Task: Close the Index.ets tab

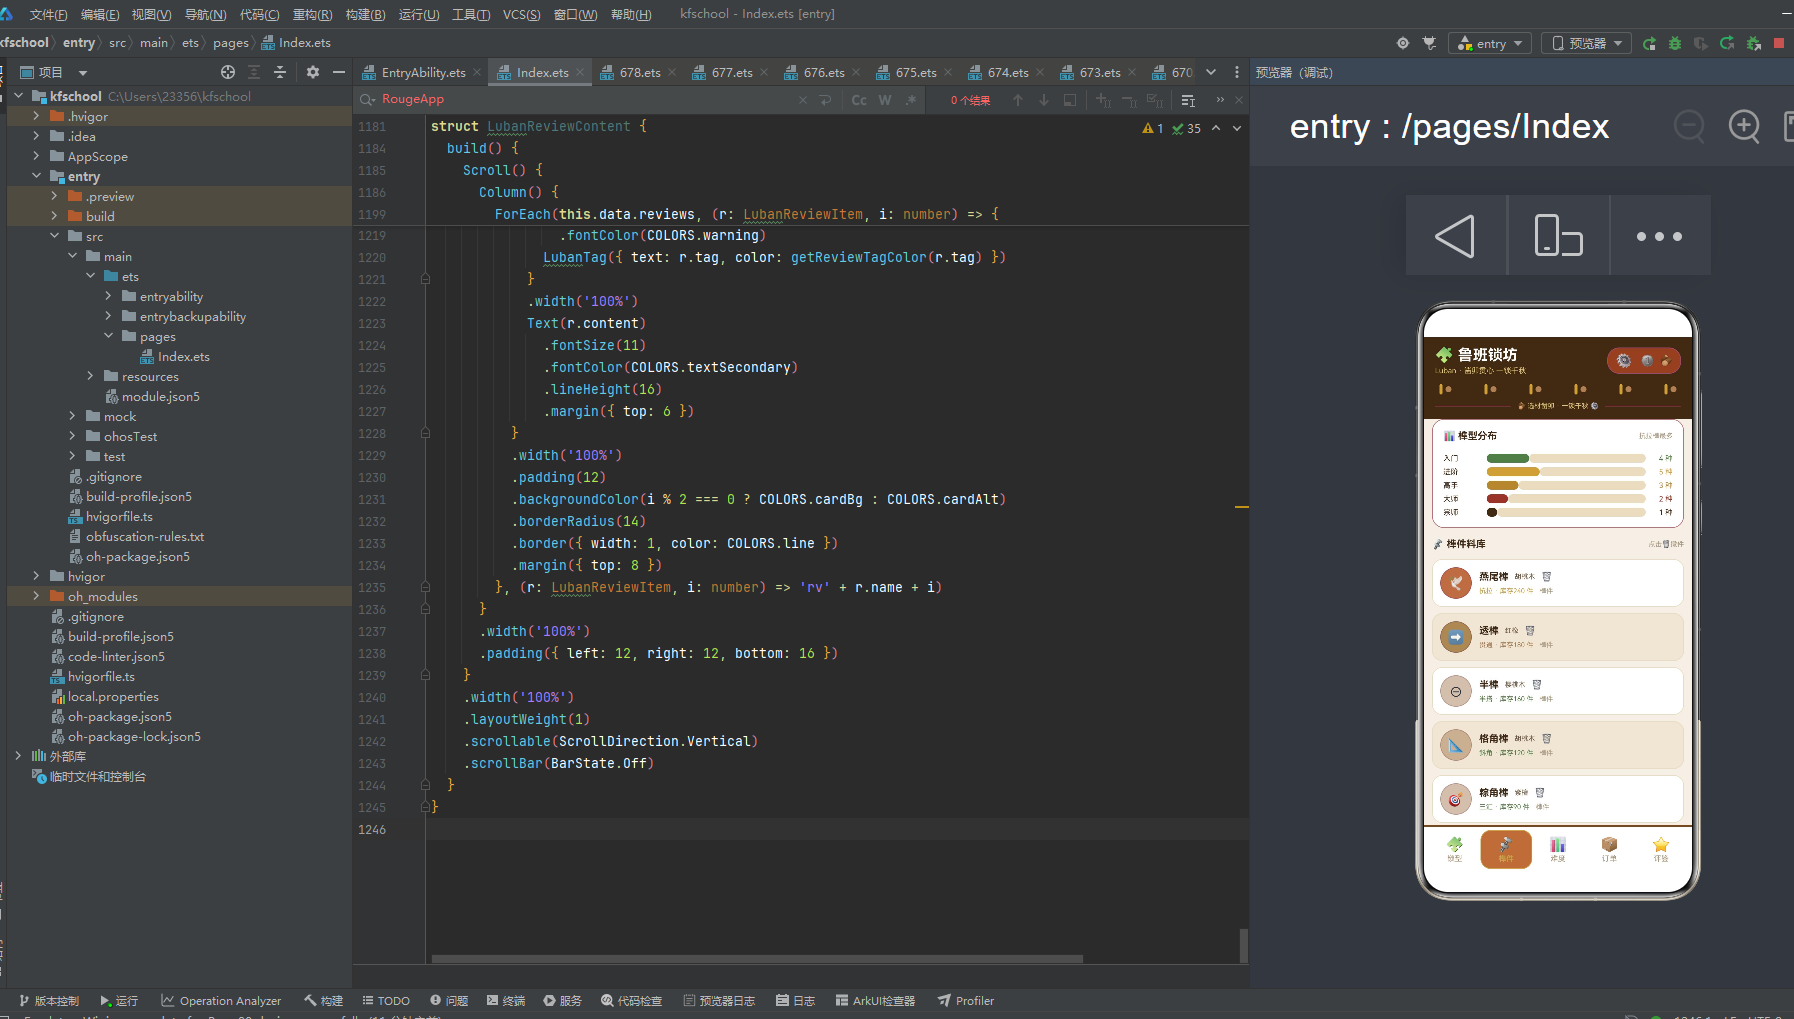Action: tap(581, 72)
